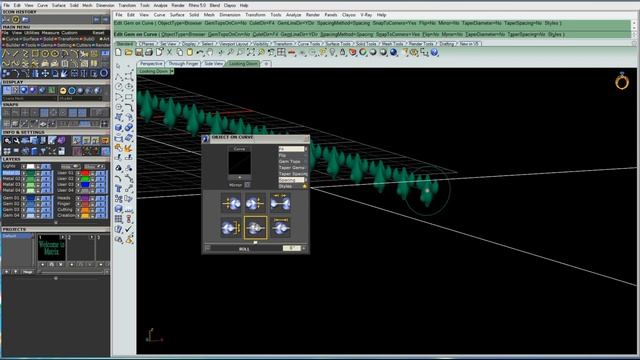Click the New file icon in Rhino toolbar
Screen dimensions: 640x360
pyautogui.click(x=118, y=52)
